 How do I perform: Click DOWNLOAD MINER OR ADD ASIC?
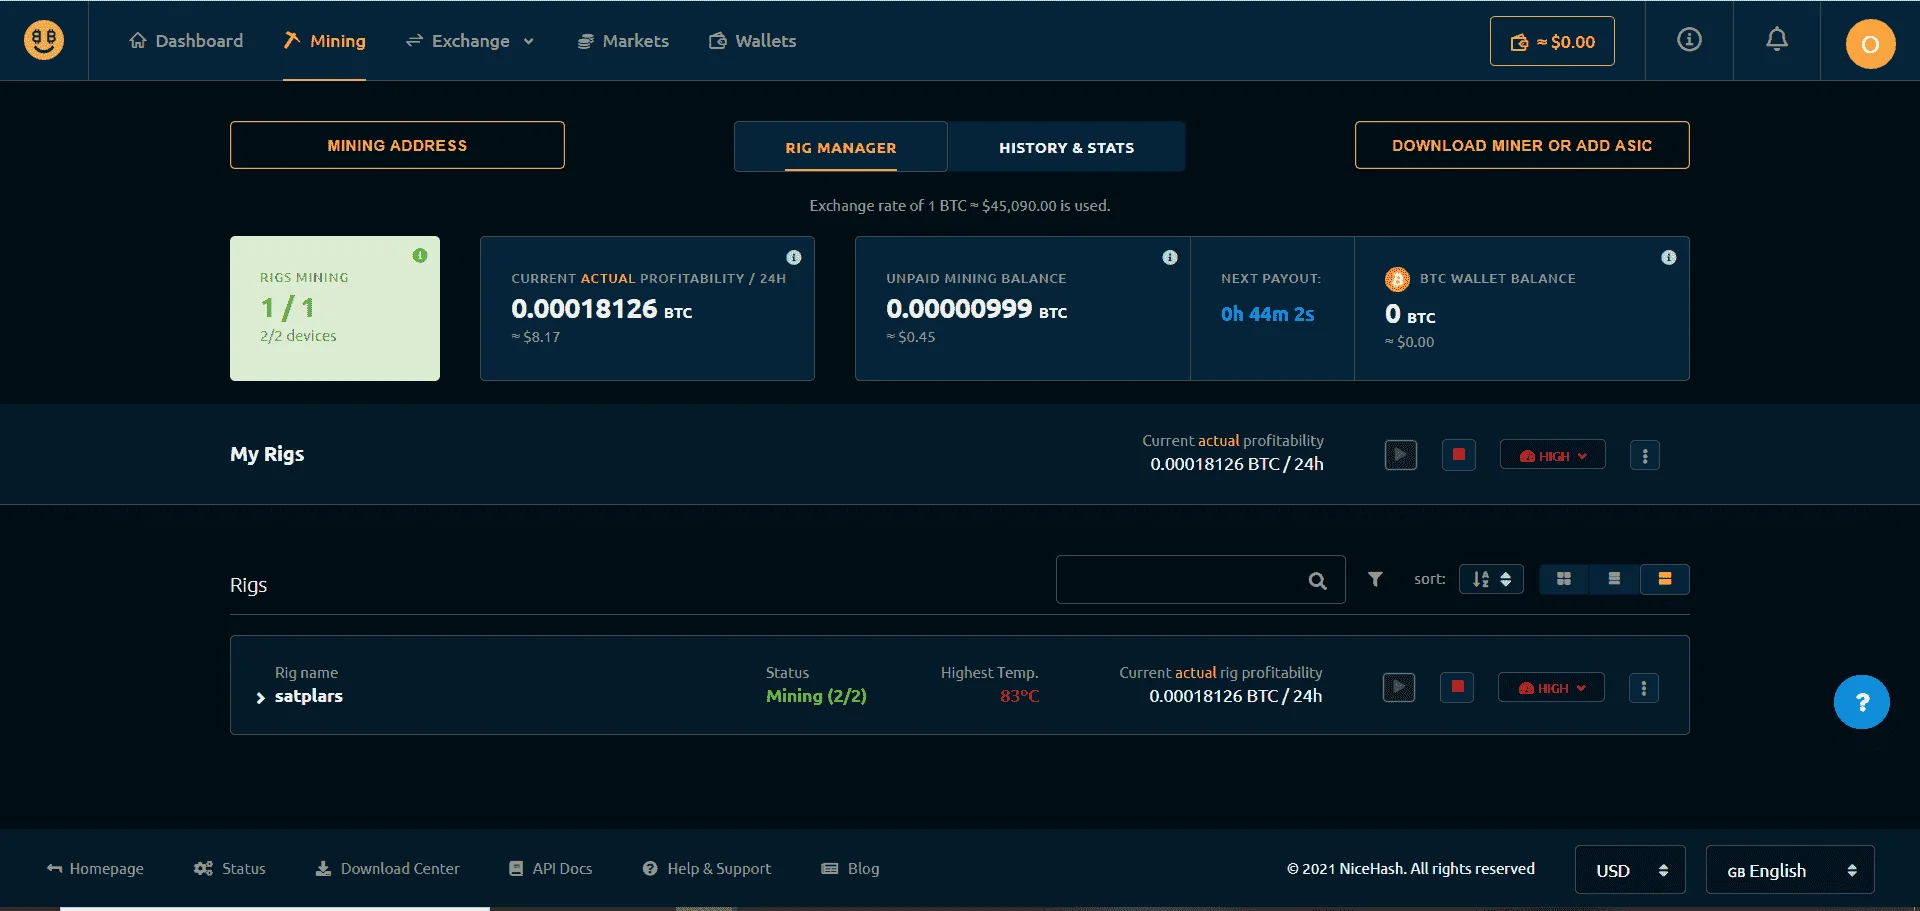click(1522, 145)
